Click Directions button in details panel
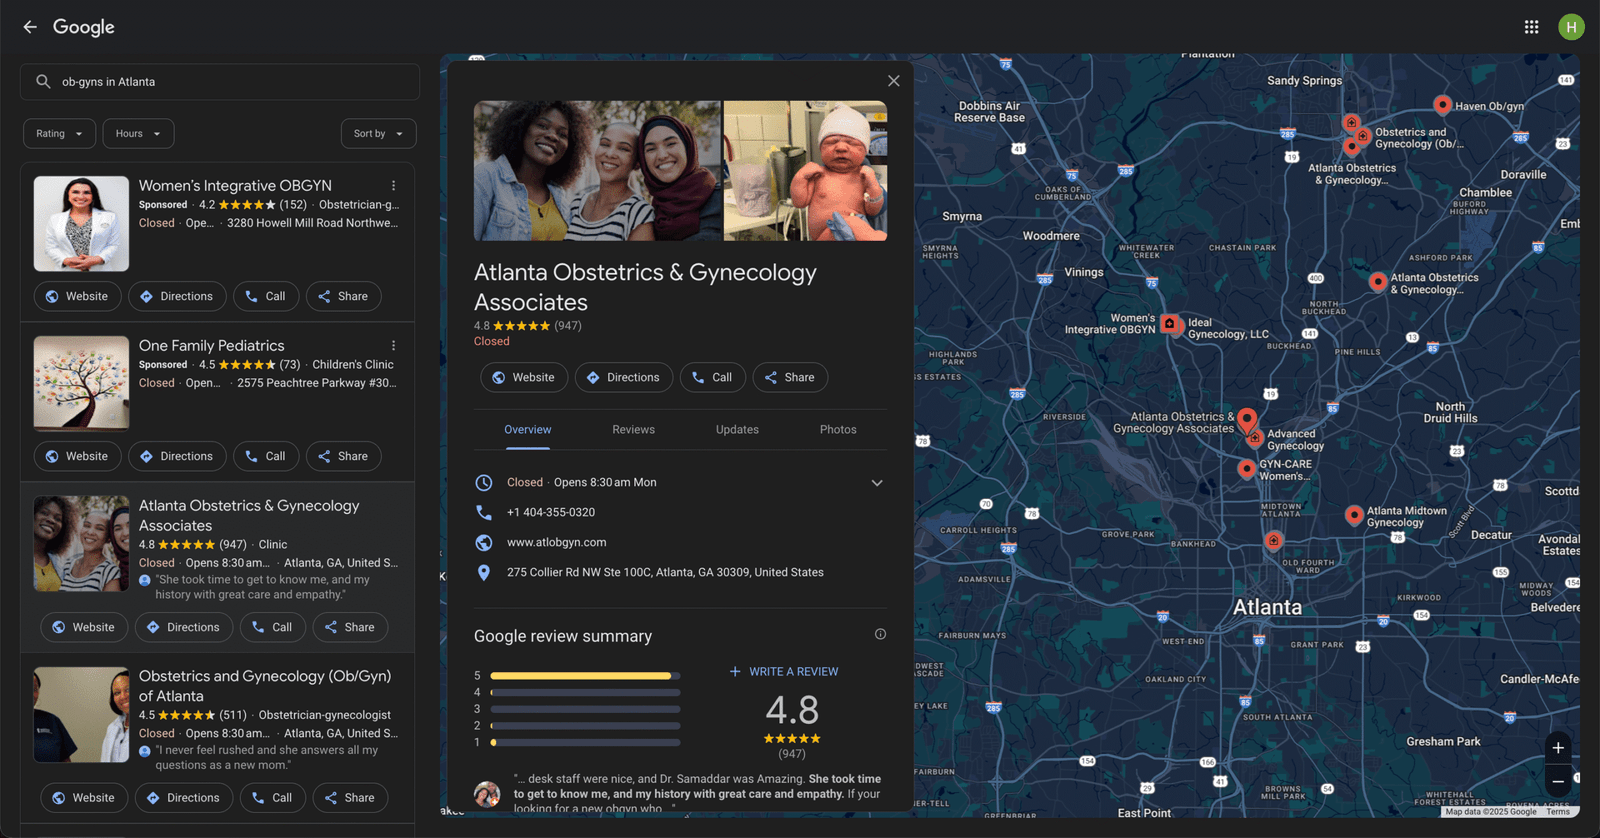The height and width of the screenshot is (838, 1600). (x=624, y=377)
